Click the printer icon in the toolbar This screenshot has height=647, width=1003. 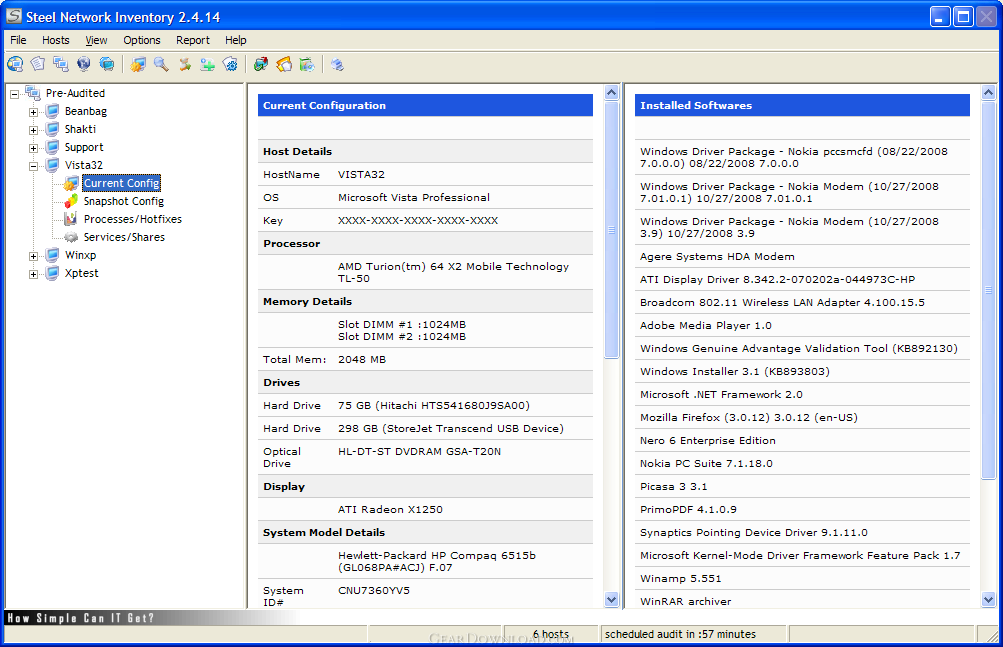[337, 64]
